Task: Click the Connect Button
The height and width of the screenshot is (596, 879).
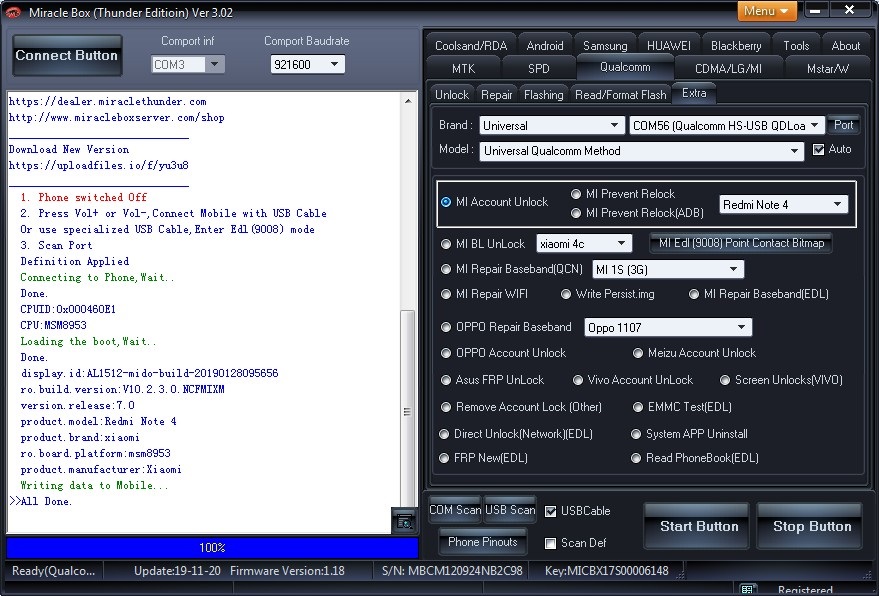Action: click(67, 56)
